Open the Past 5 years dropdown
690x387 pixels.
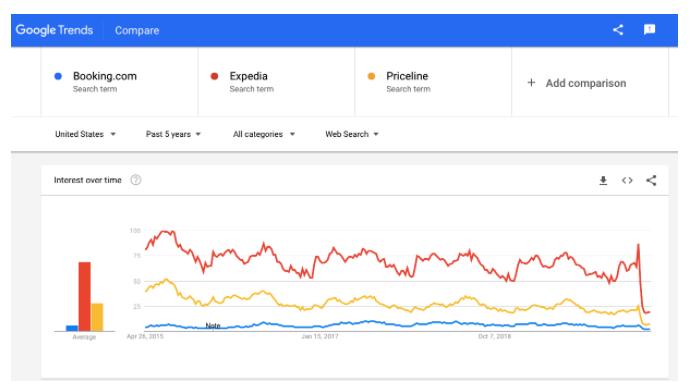173,134
